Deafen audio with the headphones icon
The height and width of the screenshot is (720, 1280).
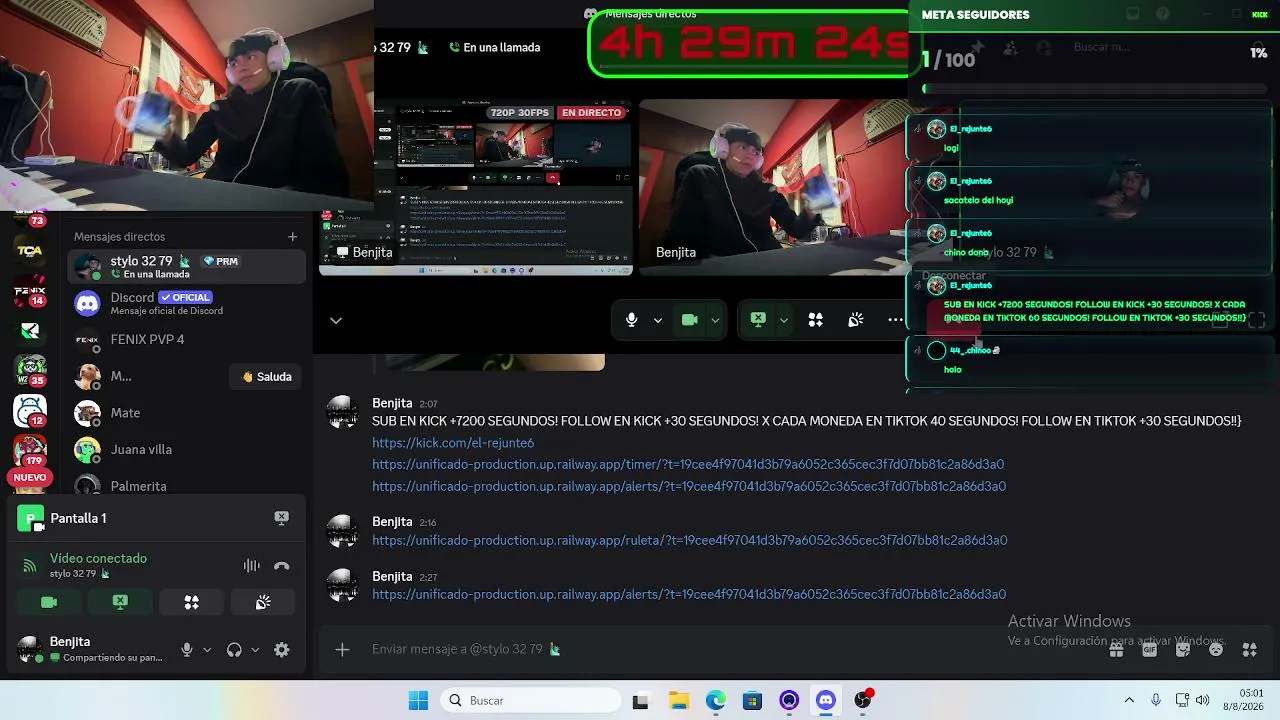click(x=234, y=650)
